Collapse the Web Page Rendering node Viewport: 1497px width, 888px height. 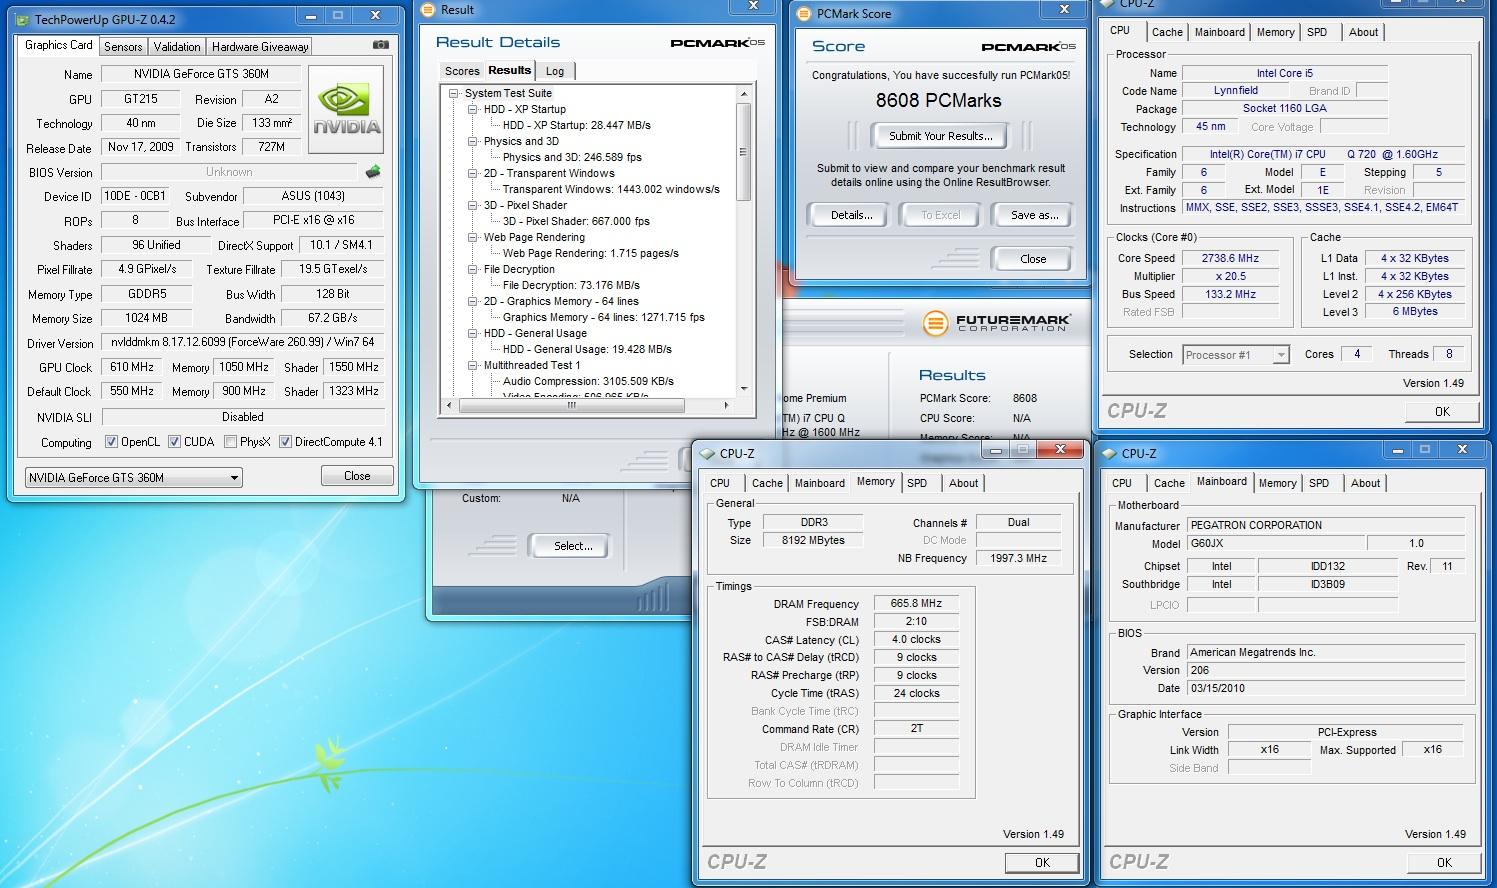click(x=473, y=237)
